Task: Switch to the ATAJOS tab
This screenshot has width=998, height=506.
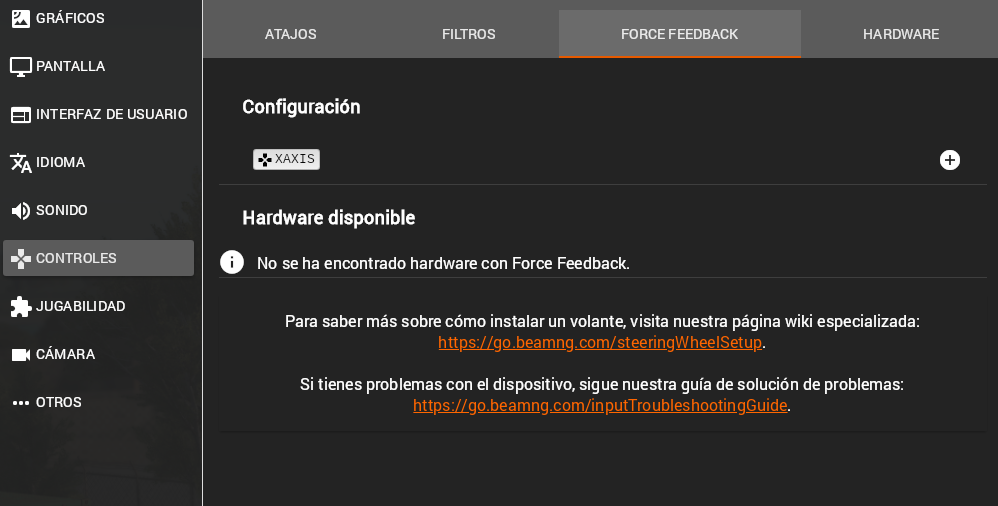Action: click(290, 34)
